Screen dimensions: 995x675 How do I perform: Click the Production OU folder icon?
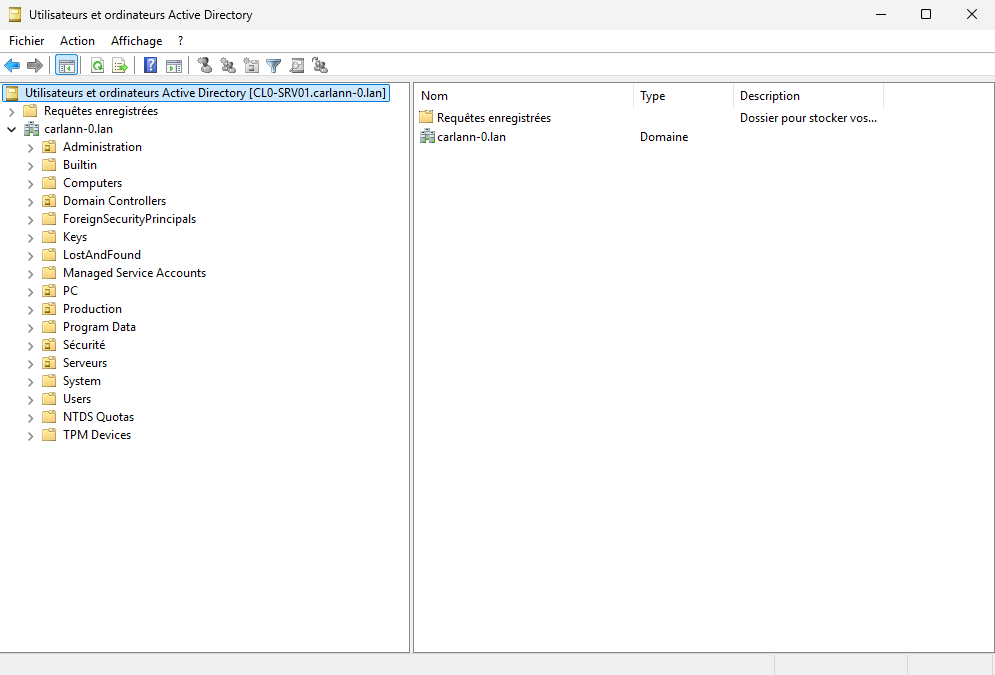(x=49, y=308)
